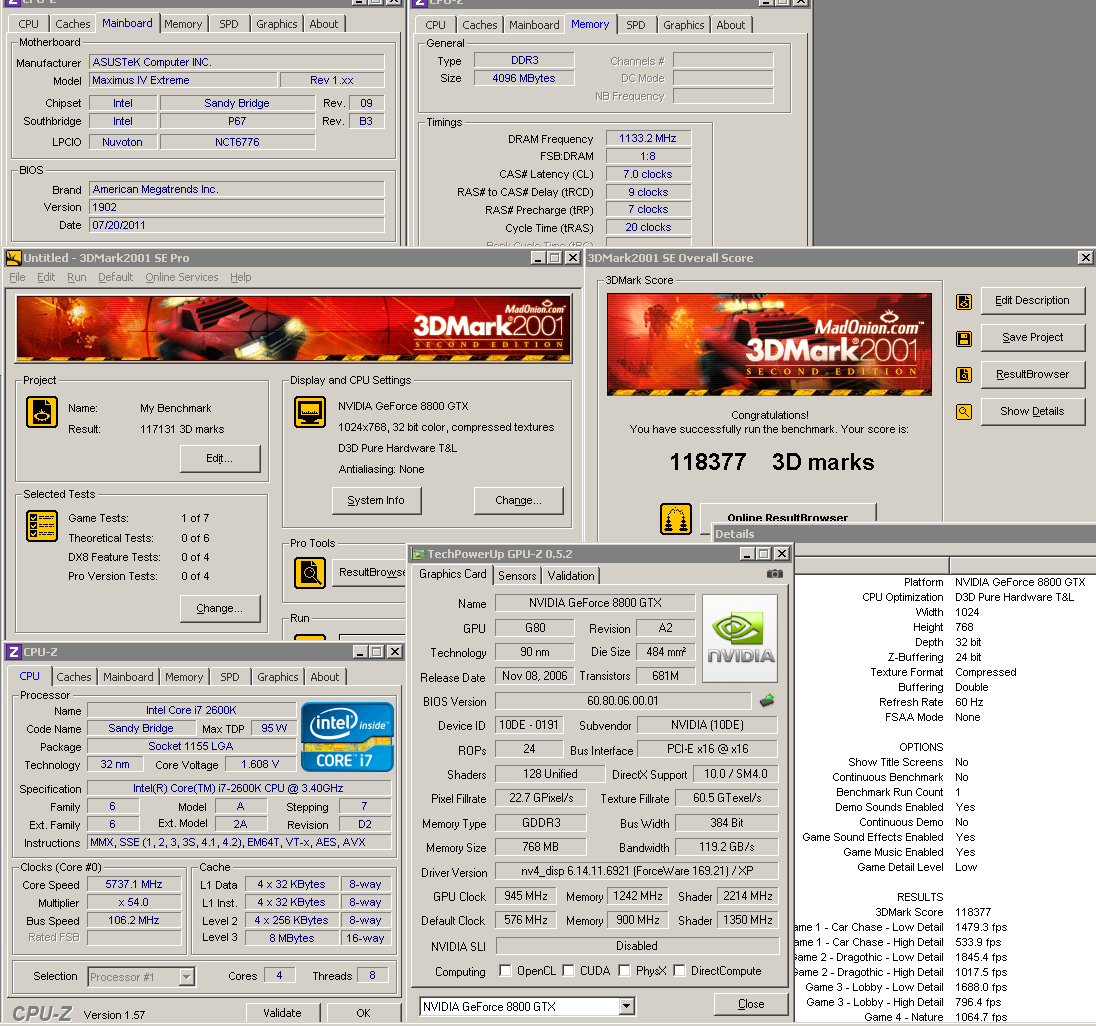Viewport: 1096px width, 1026px height.
Task: Toggle the PhysX checkbox in GPU-Z
Action: pos(624,971)
